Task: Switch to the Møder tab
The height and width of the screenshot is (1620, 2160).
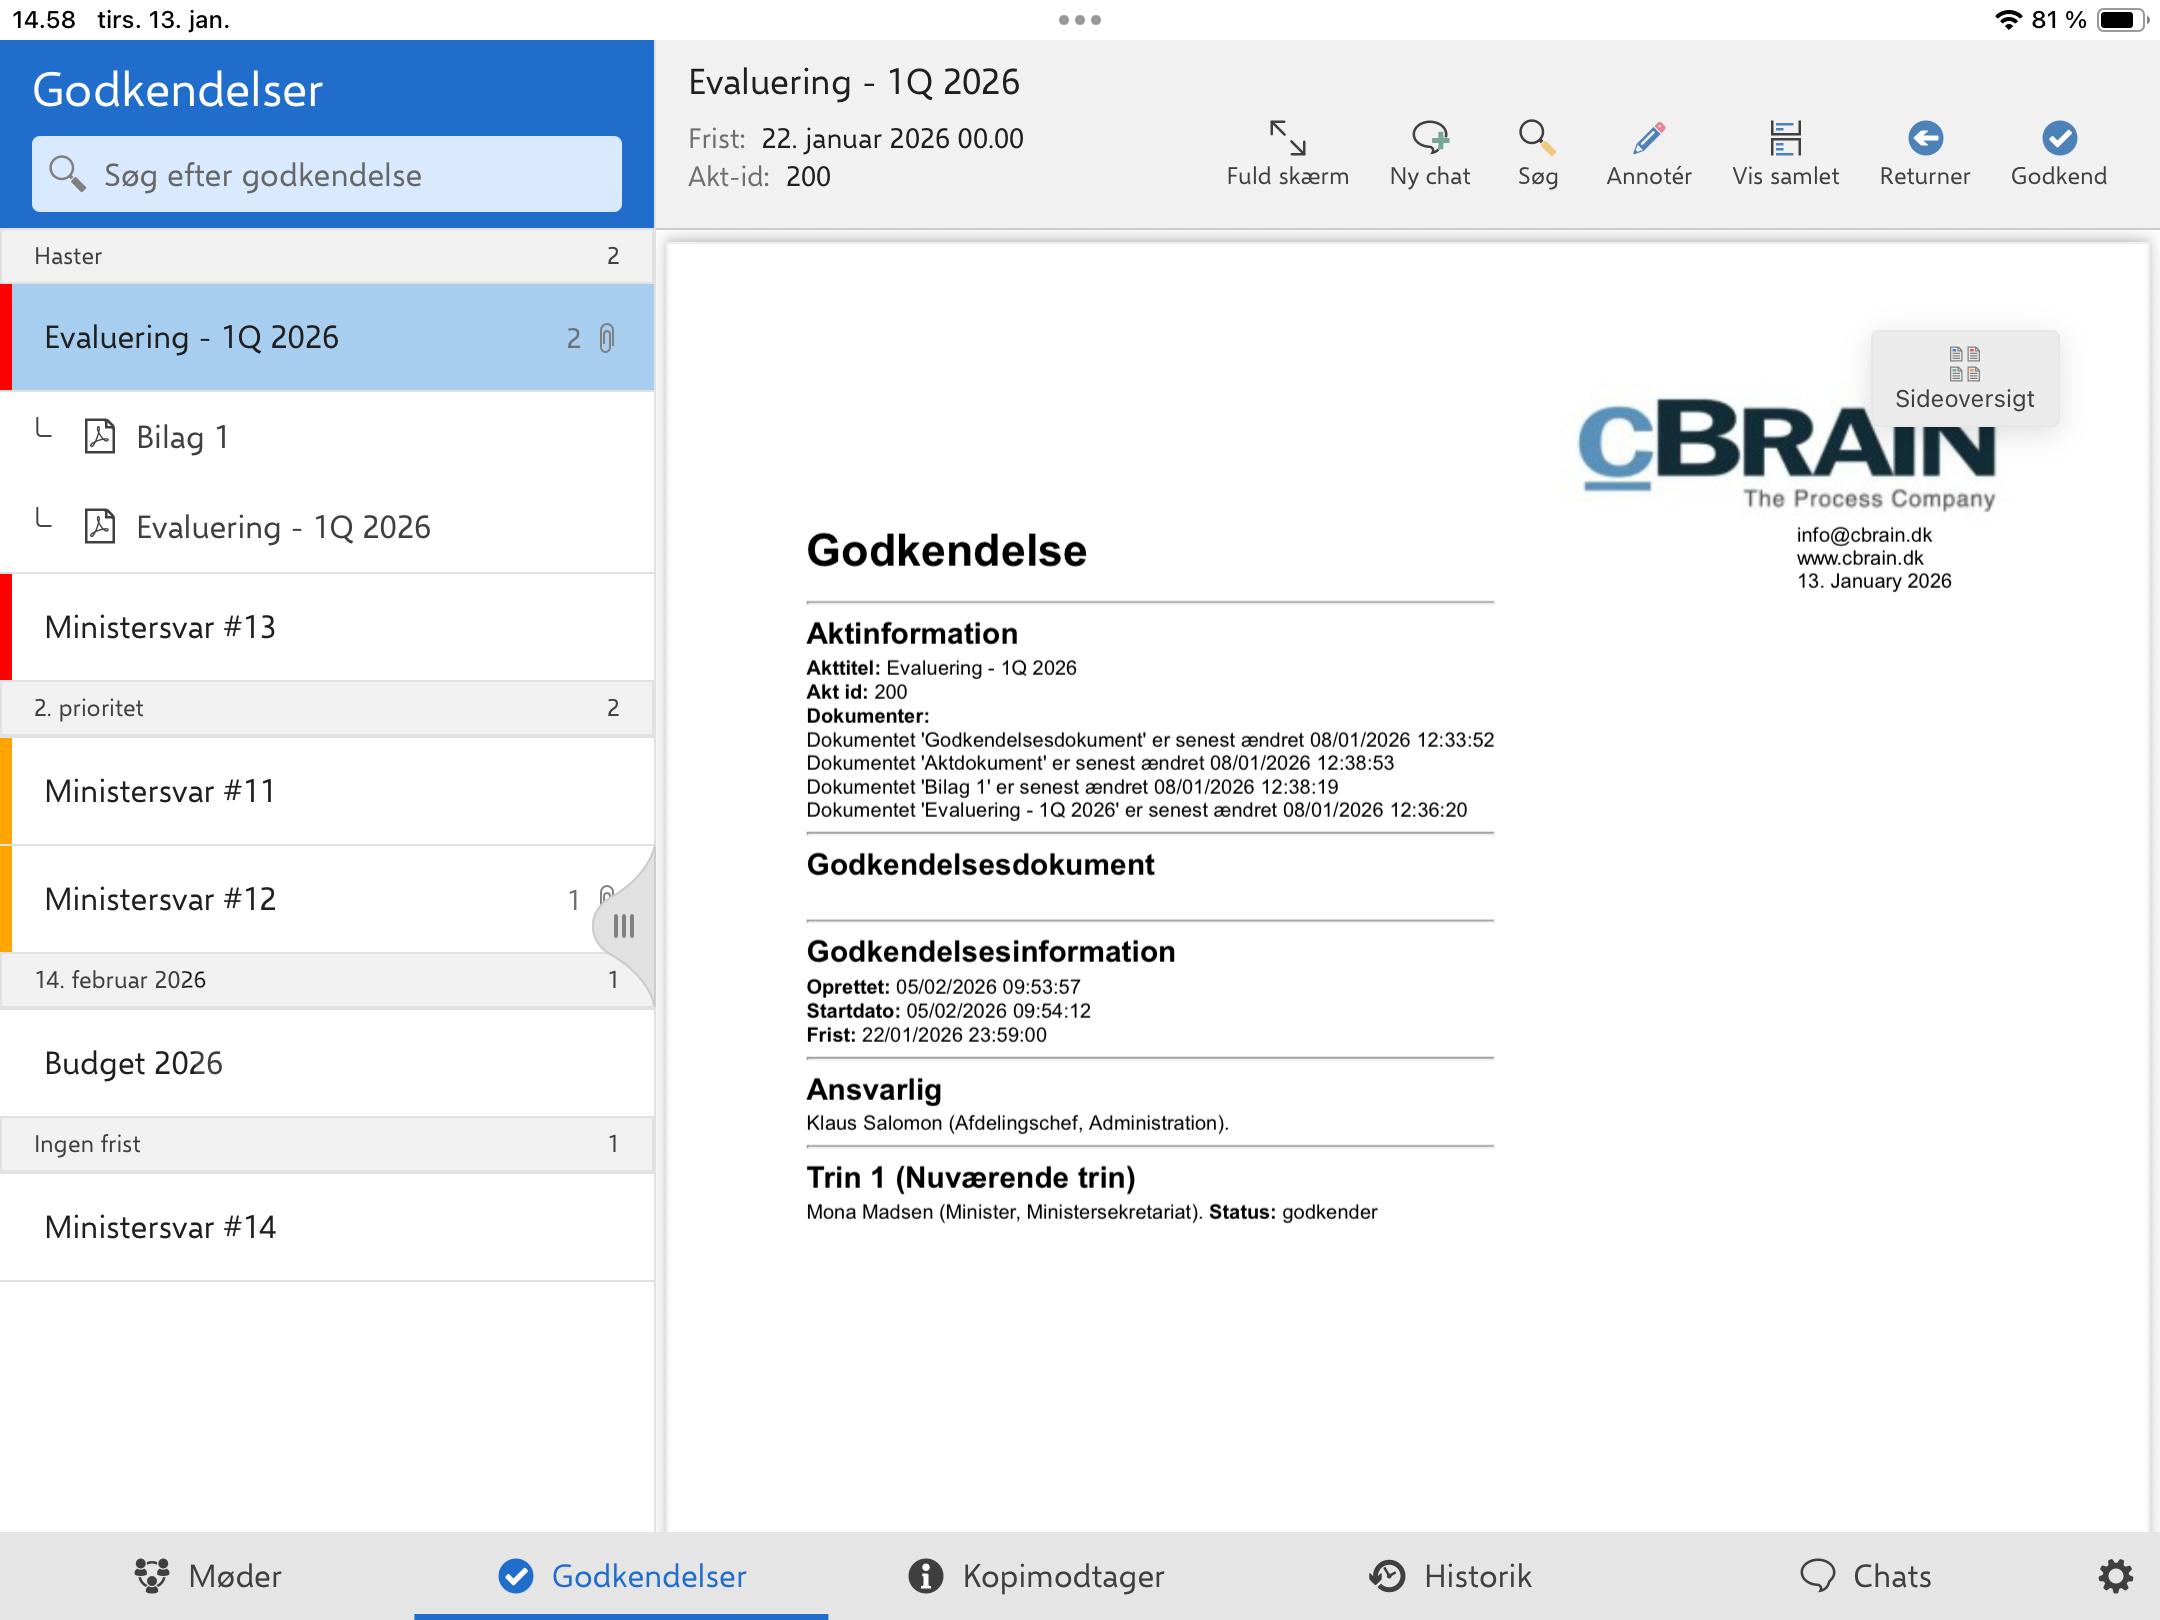Action: point(208,1576)
